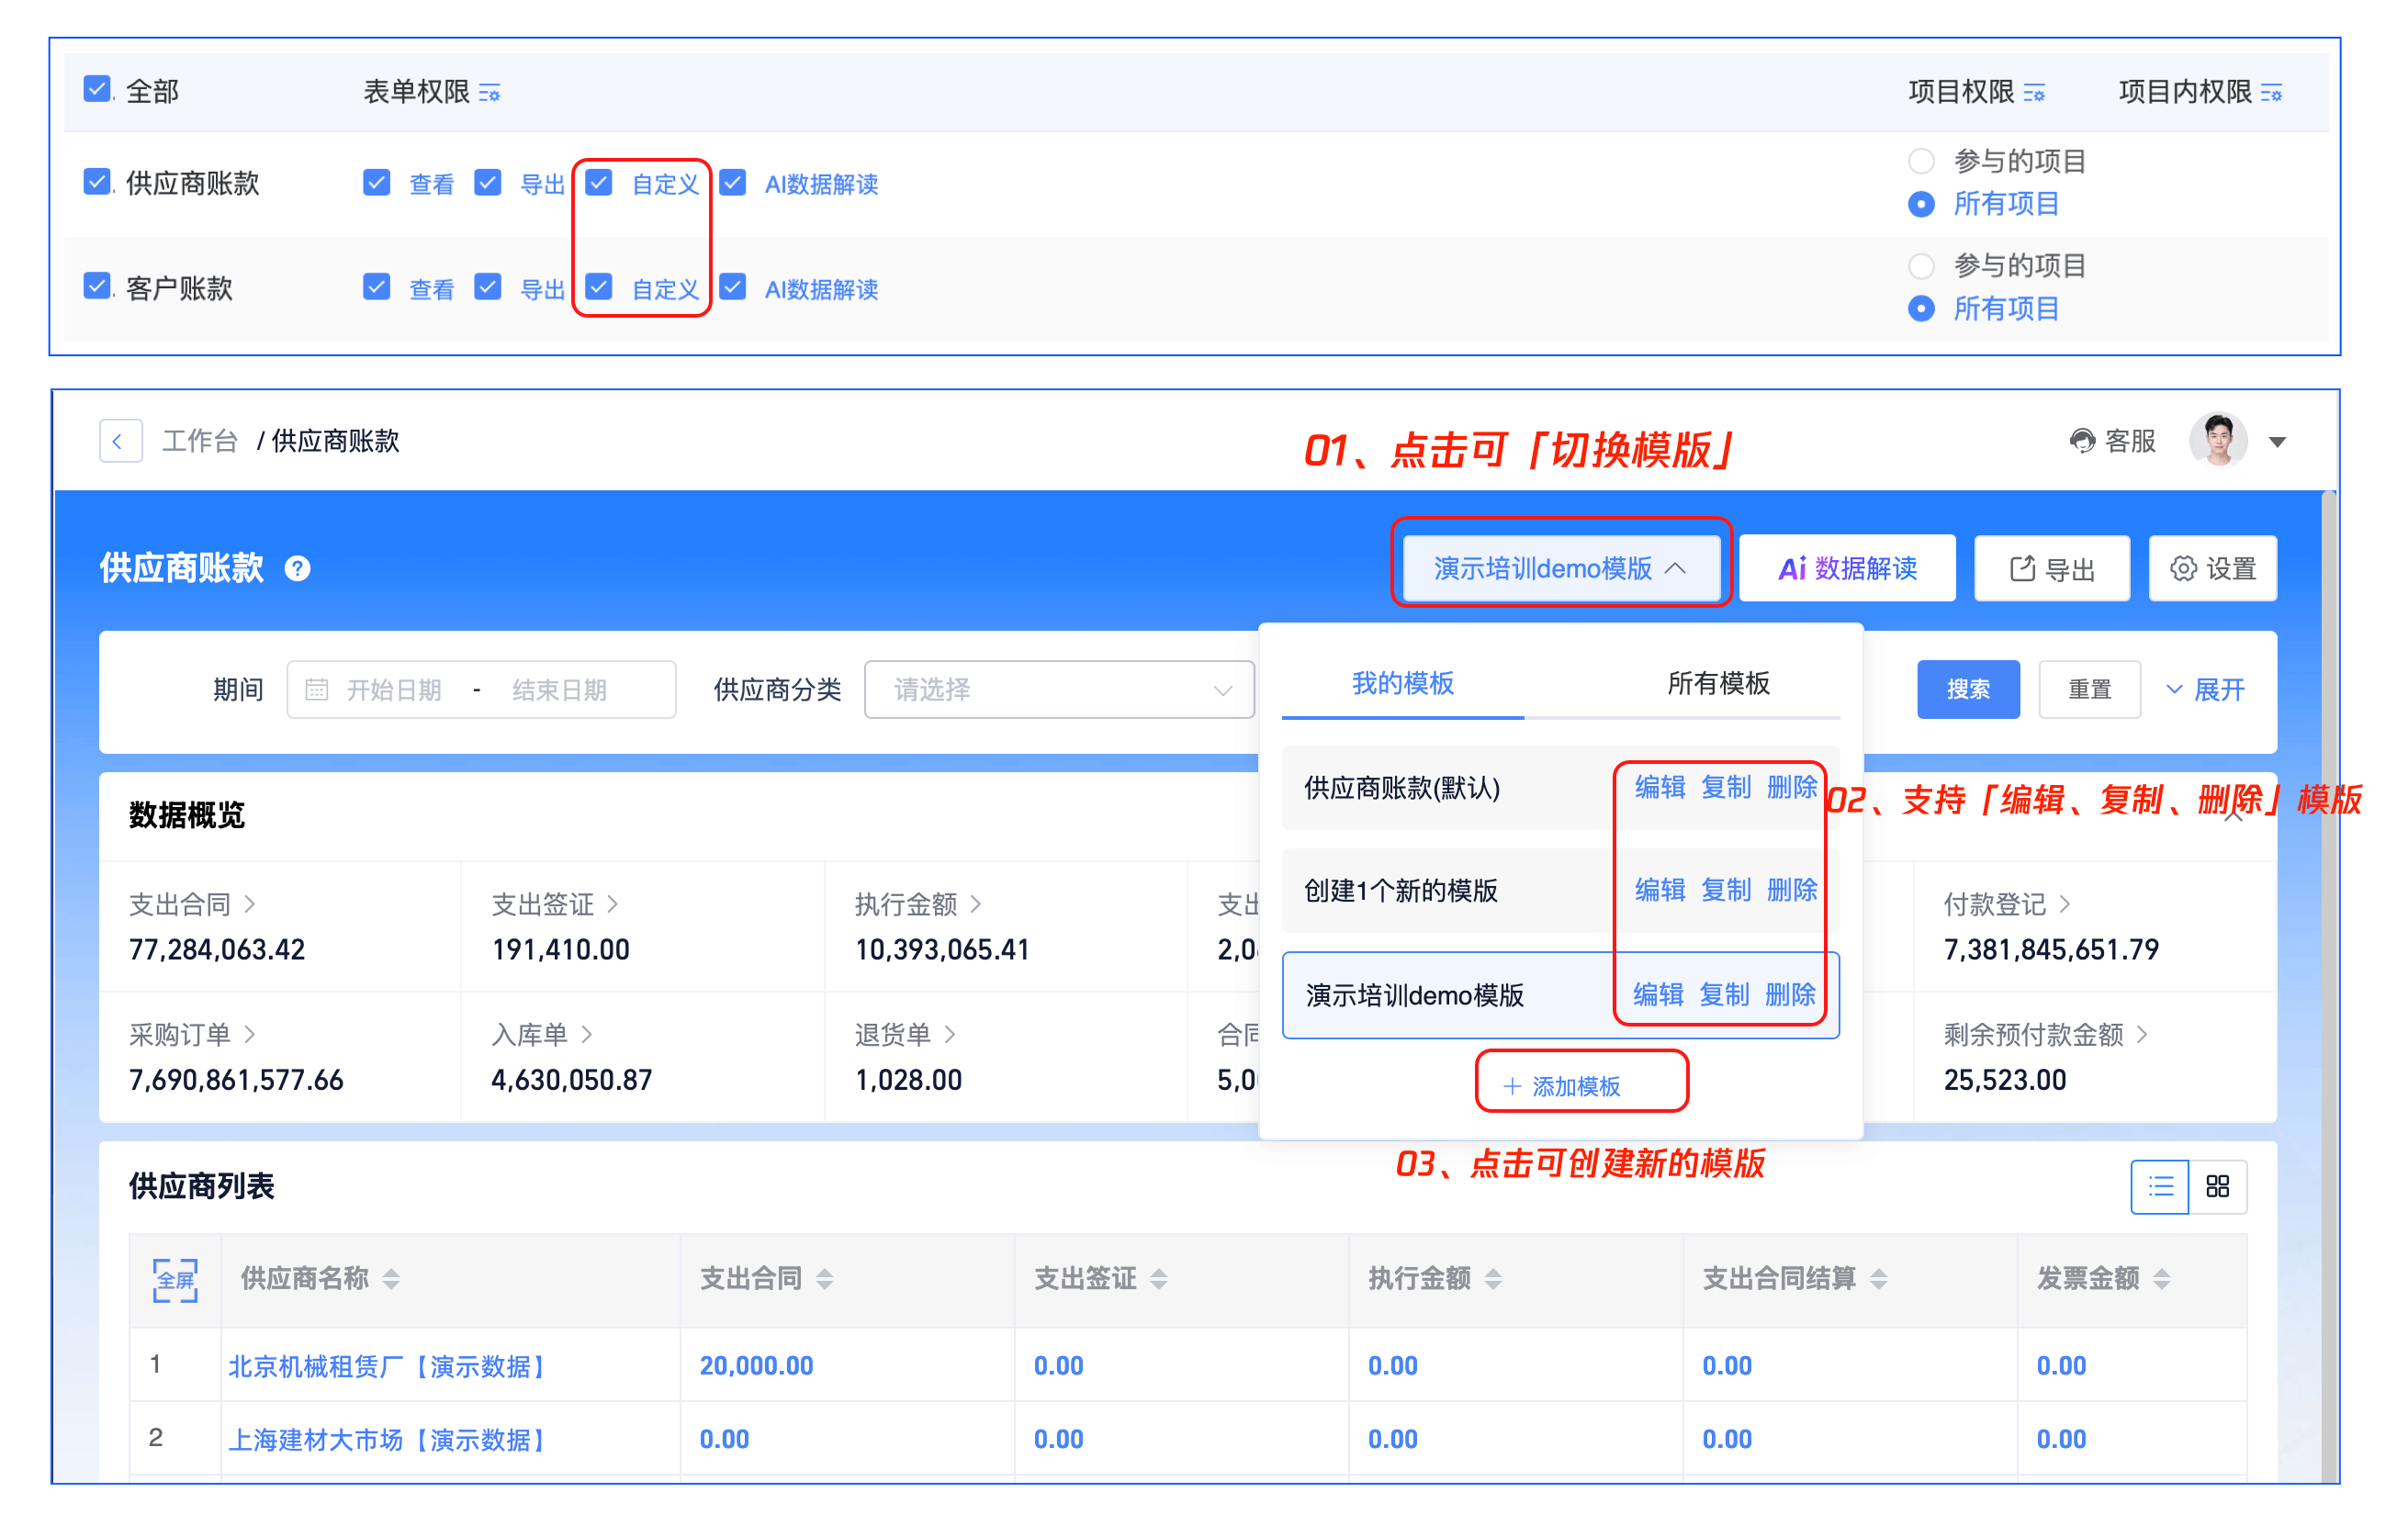The height and width of the screenshot is (1526, 2408).
Task: Click the 表单权限 settings icon
Action: [489, 93]
